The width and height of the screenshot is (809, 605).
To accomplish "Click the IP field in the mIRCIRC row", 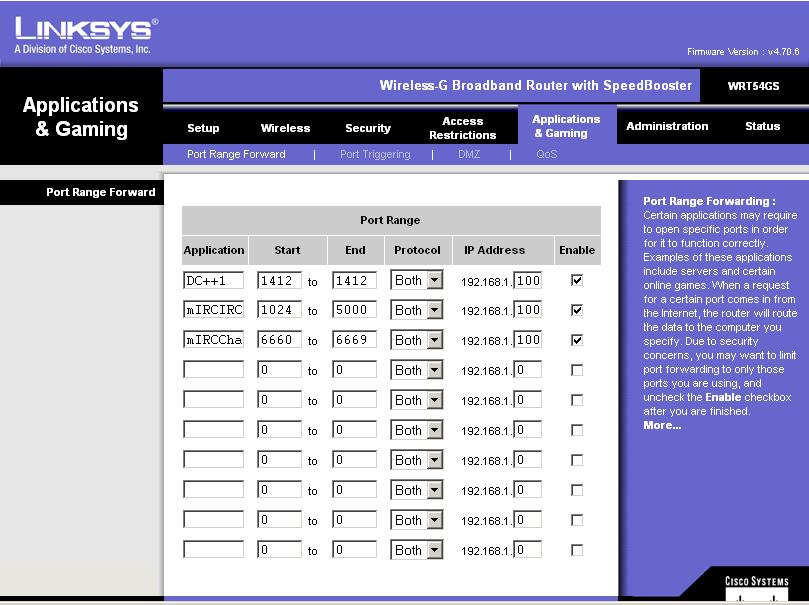I will pos(527,310).
